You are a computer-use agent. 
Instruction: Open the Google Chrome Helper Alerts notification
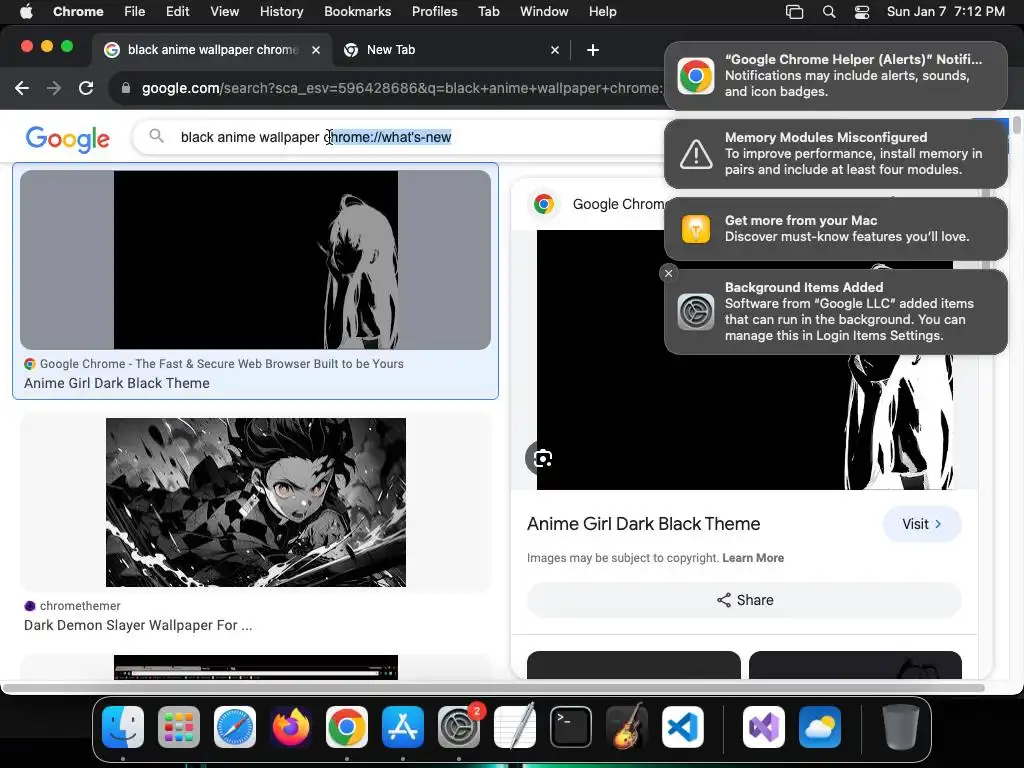click(836, 76)
